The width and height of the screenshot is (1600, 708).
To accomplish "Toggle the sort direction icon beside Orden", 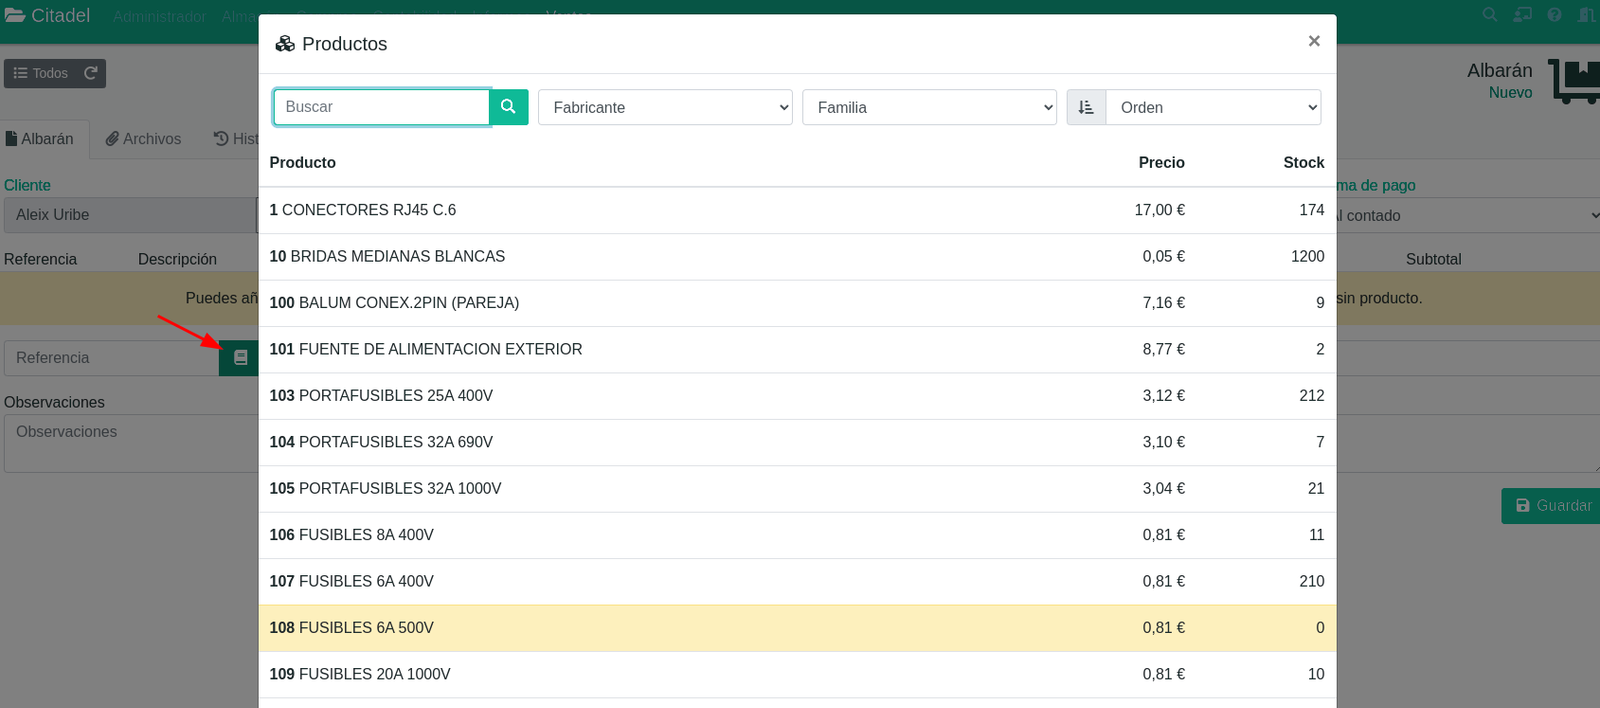I will click(1086, 107).
